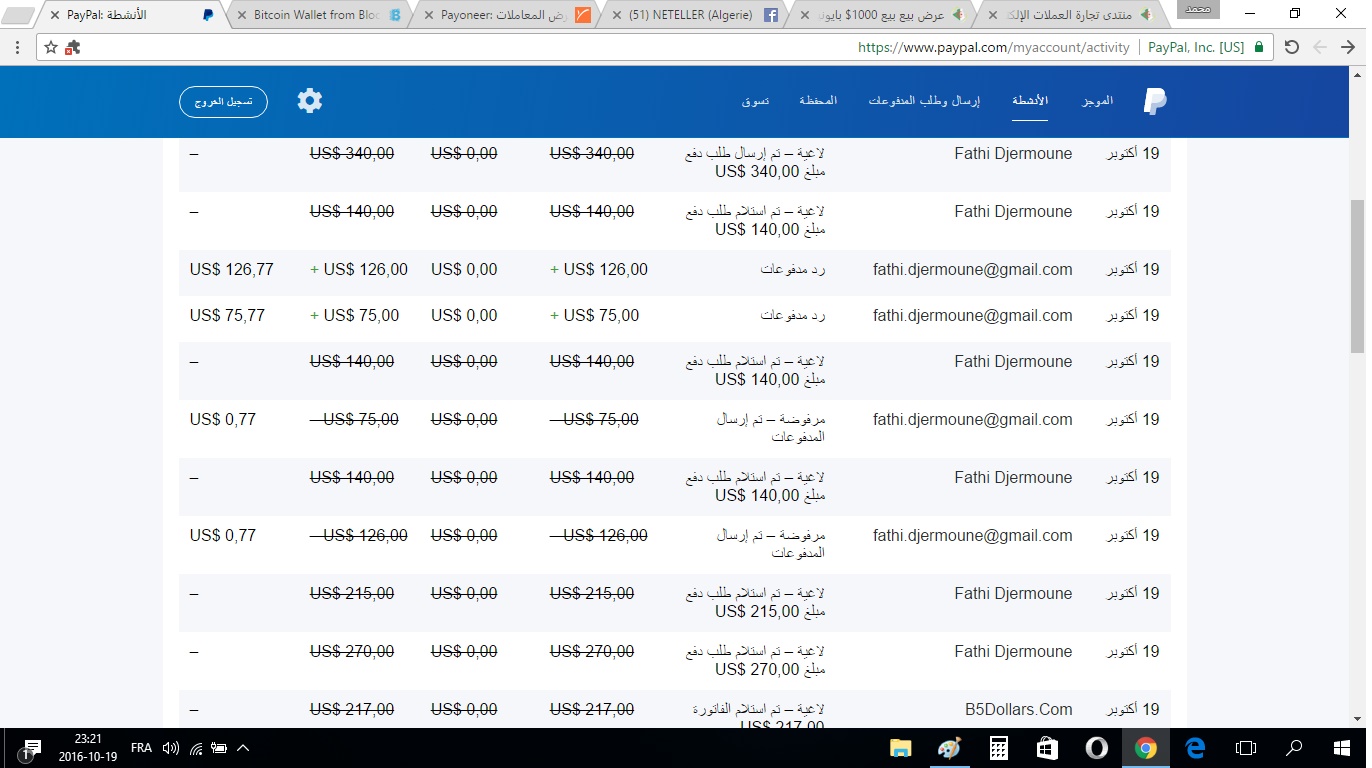Go to the الموجز (Summary) page

[x=1097, y=101]
